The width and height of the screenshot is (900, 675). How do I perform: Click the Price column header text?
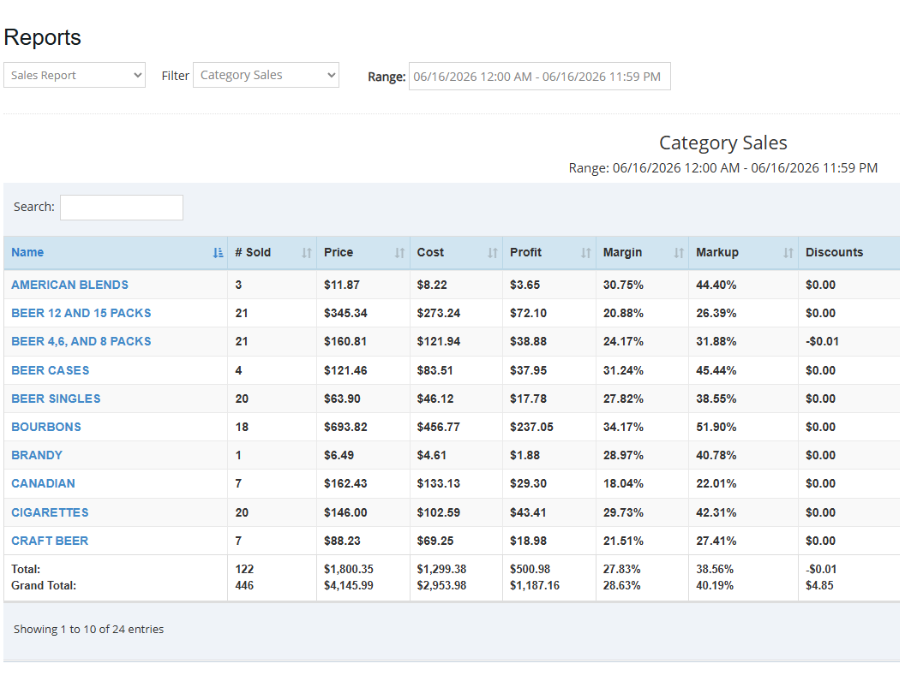(338, 252)
